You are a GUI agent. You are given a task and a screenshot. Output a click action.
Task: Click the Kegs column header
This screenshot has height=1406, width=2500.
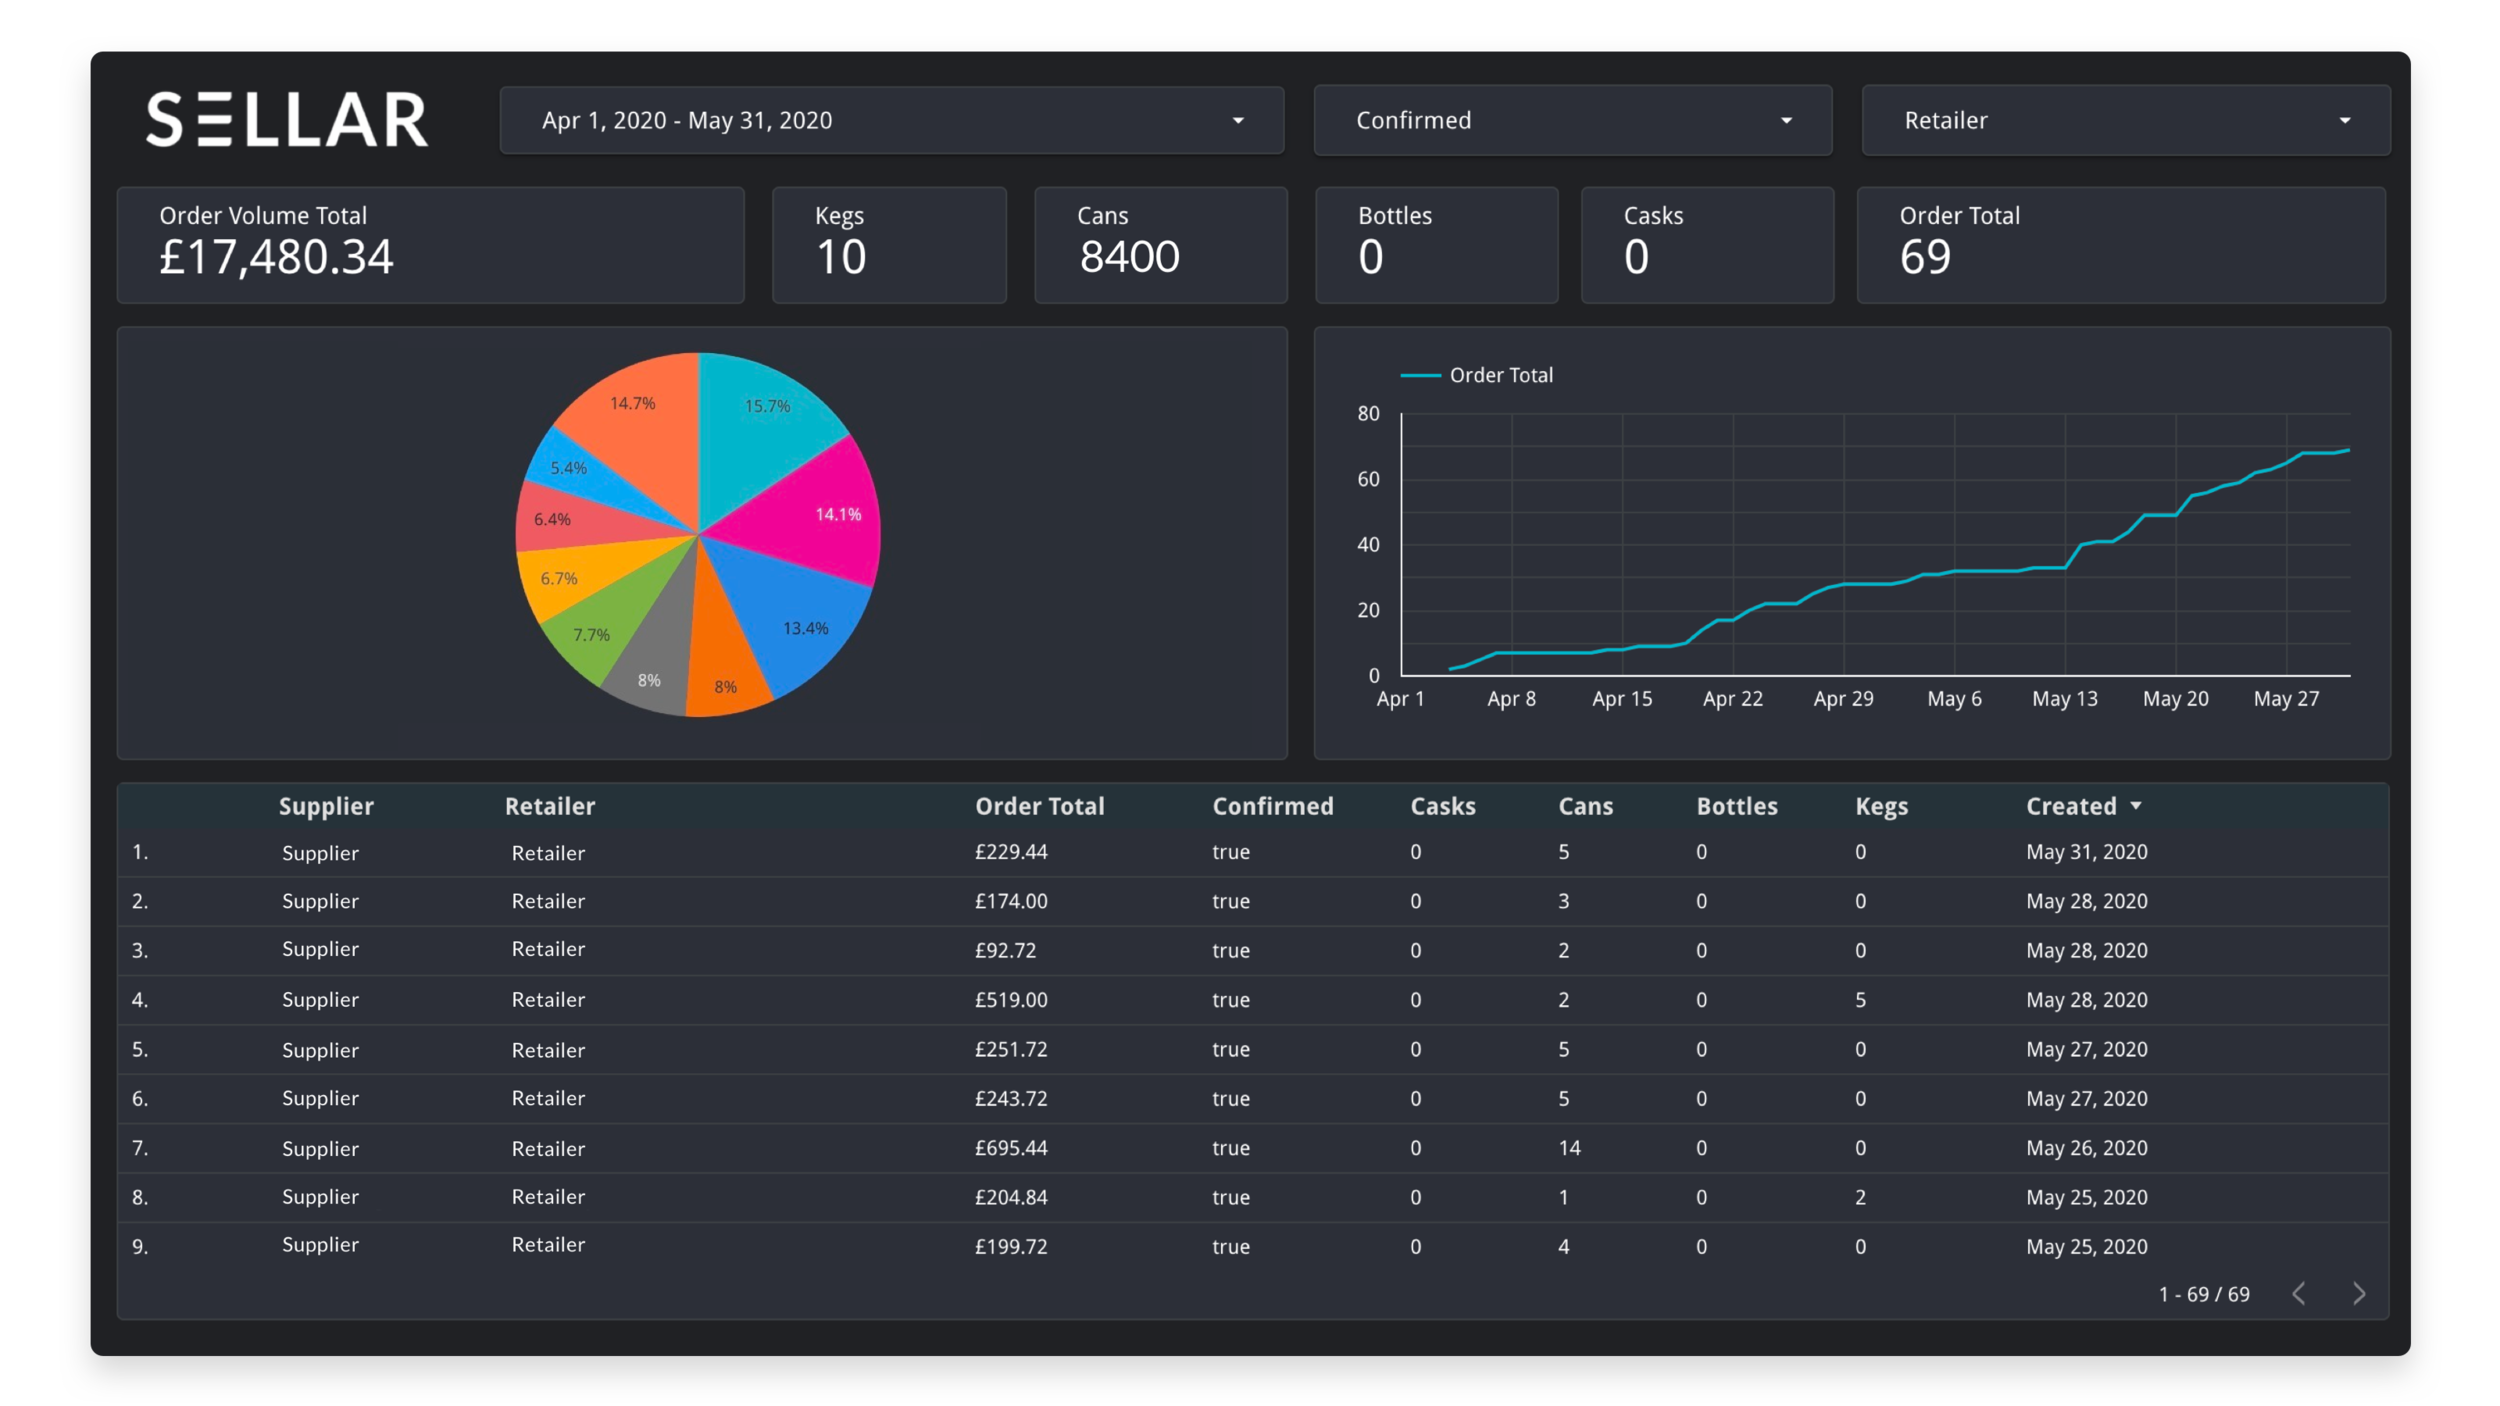(1881, 806)
